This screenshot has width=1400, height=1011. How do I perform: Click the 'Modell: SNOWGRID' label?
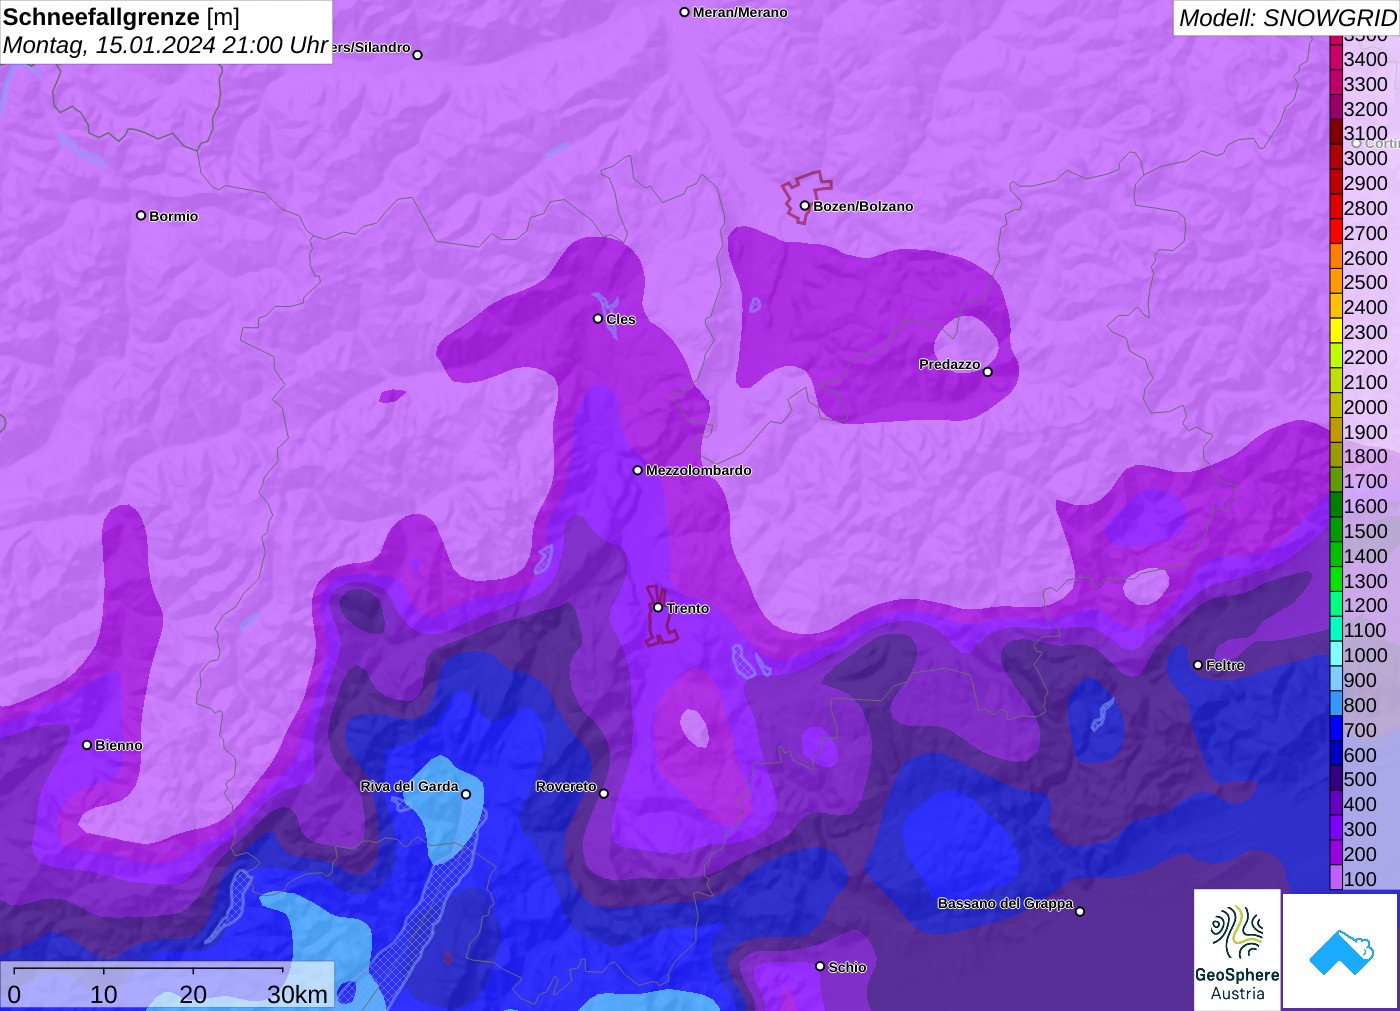pyautogui.click(x=1287, y=18)
